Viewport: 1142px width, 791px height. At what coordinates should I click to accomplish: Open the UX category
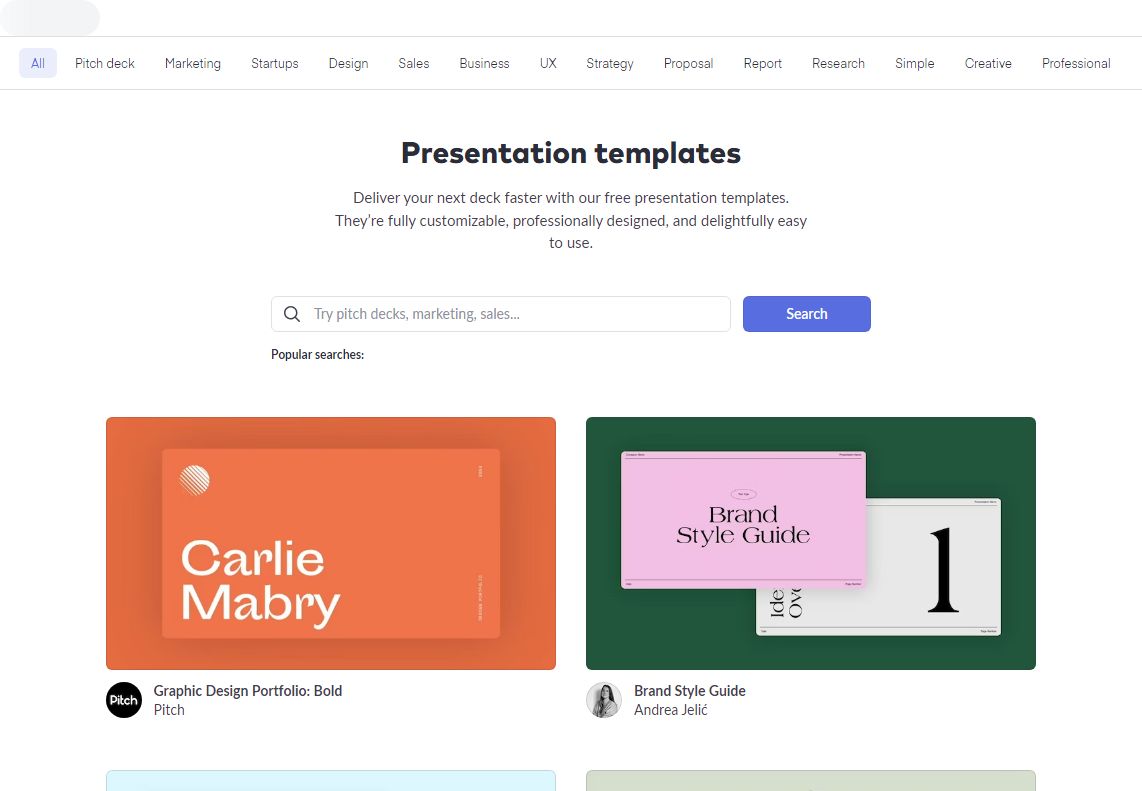pyautogui.click(x=548, y=63)
